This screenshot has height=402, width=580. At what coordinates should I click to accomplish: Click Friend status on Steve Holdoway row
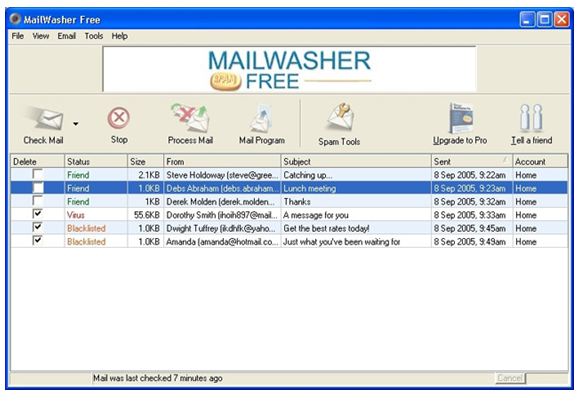(x=78, y=175)
